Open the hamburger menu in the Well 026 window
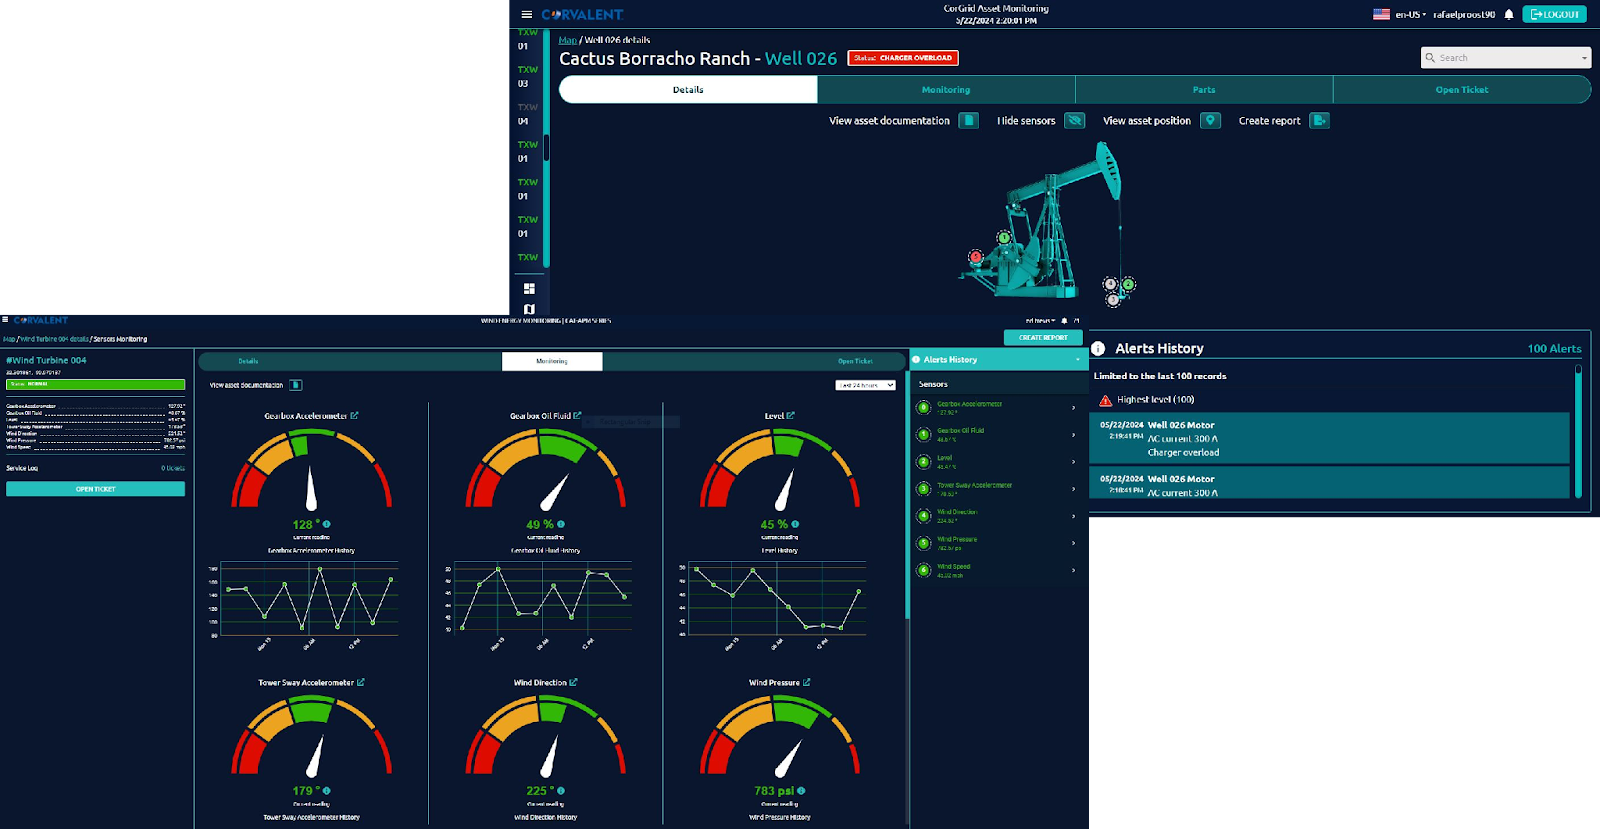The width and height of the screenshot is (1600, 829). tap(527, 14)
